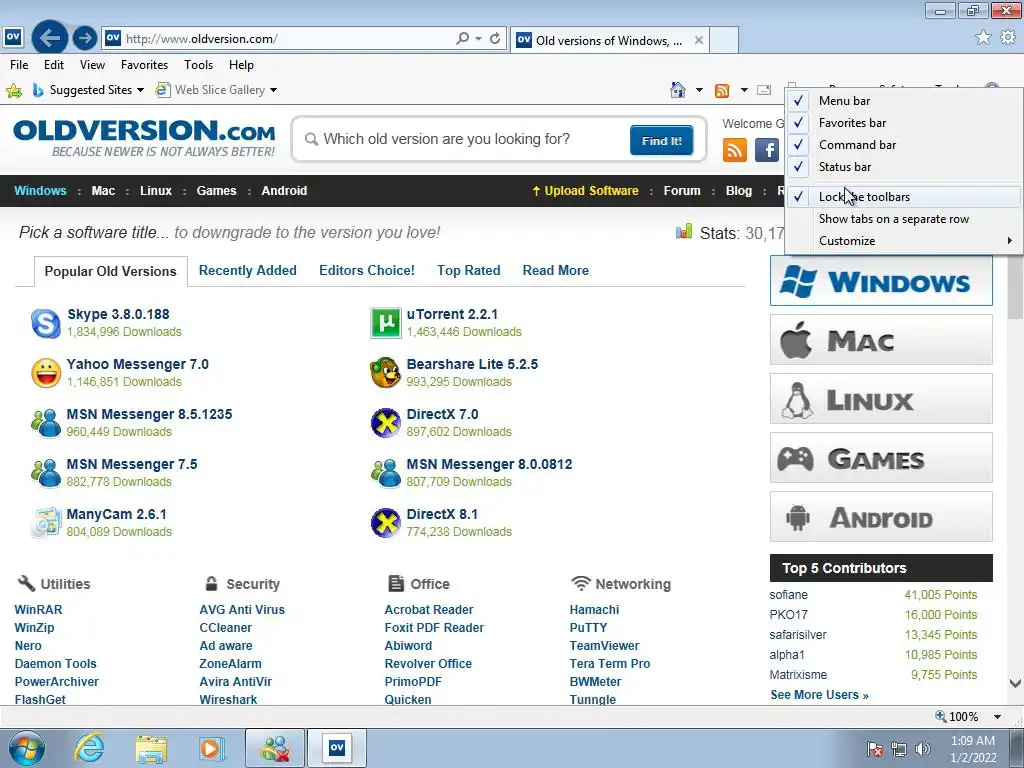
Task: Click the Skype icon
Action: [x=46, y=323]
